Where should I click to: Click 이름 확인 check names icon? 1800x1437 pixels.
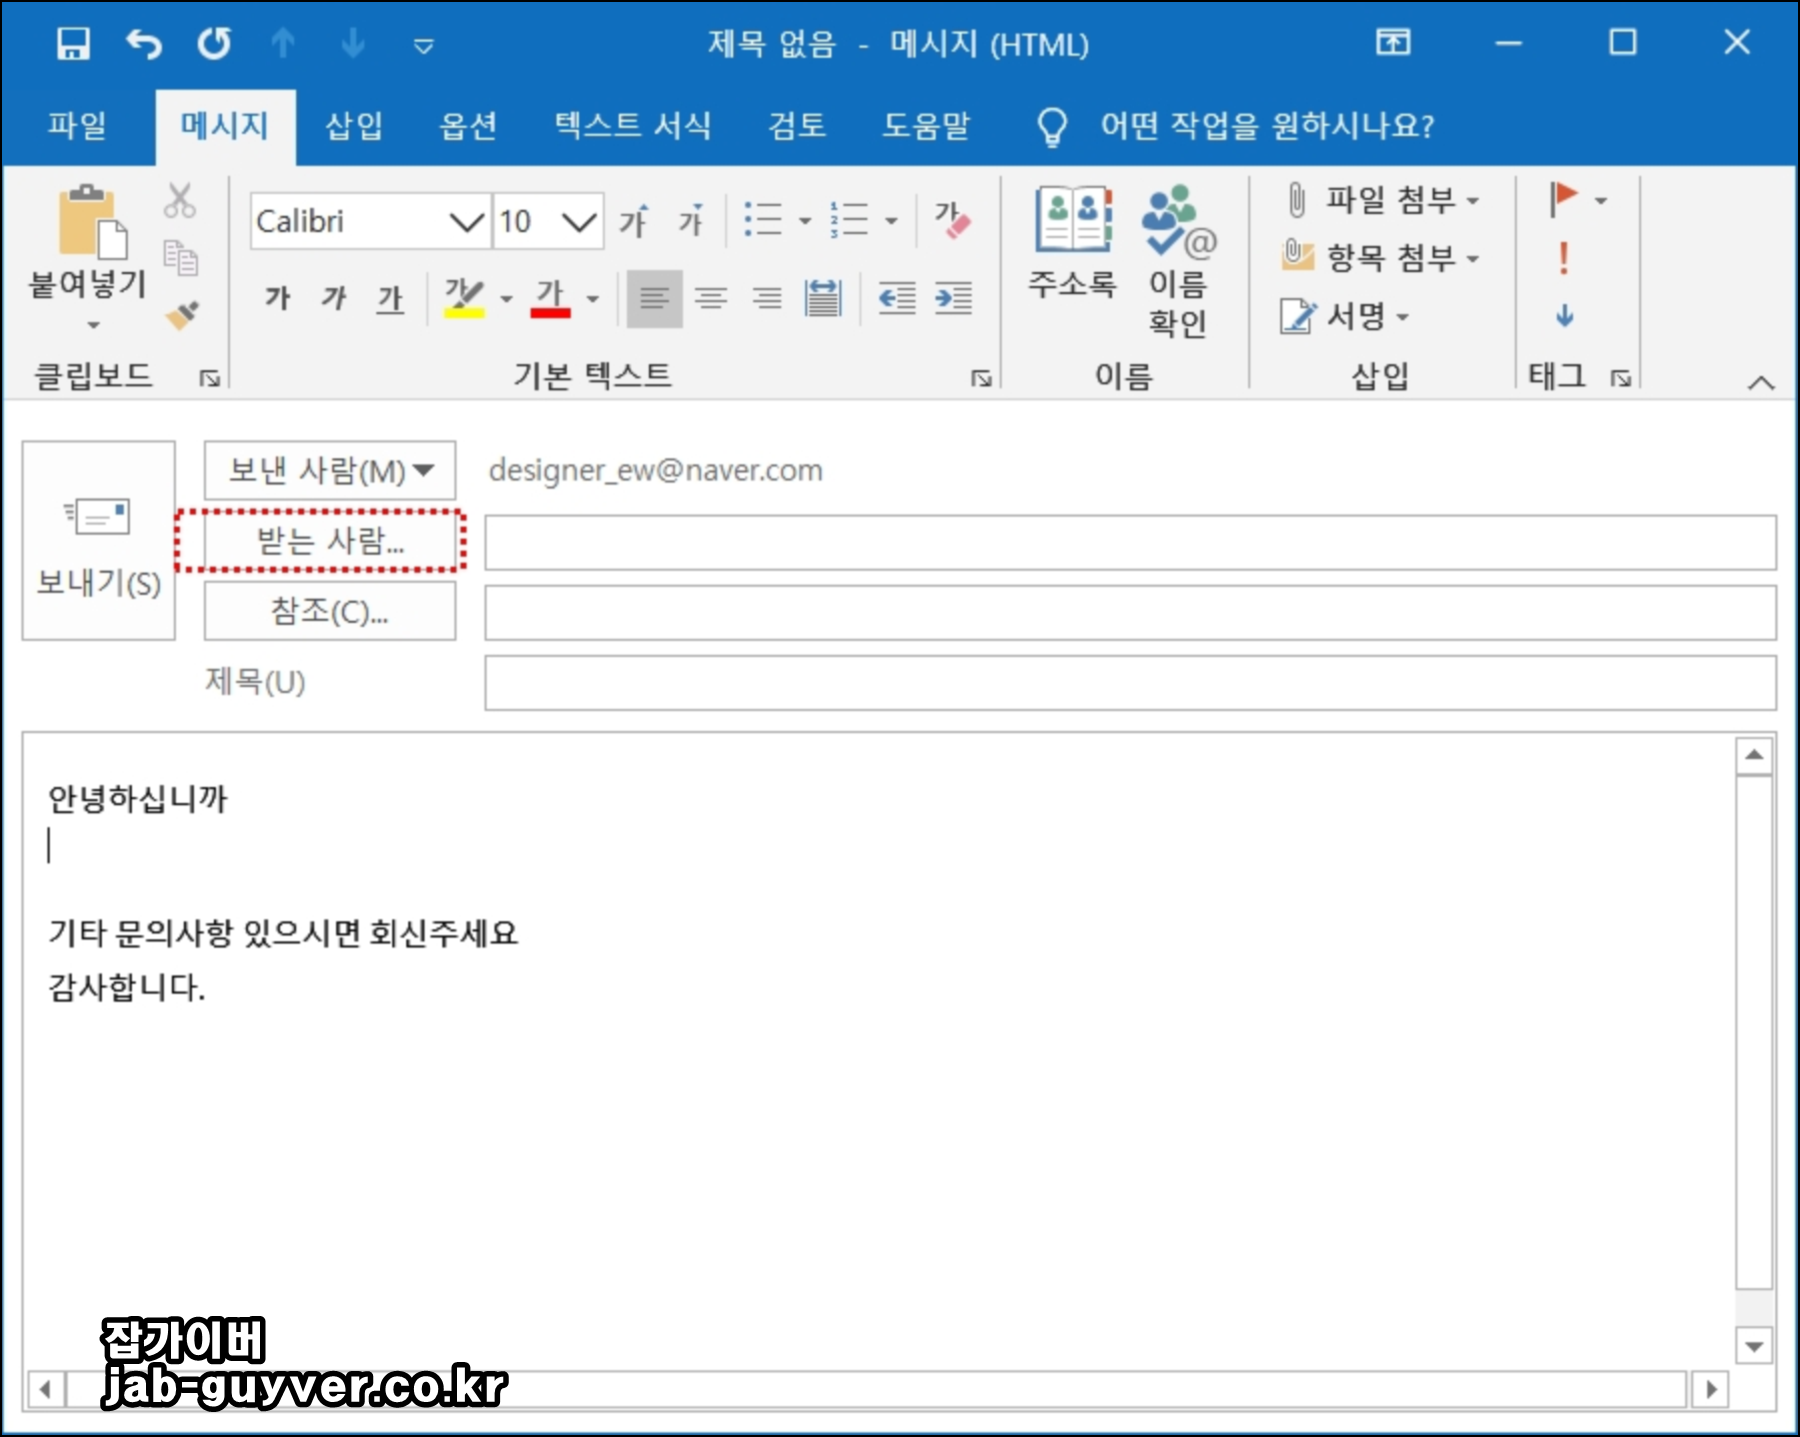(x=1178, y=262)
